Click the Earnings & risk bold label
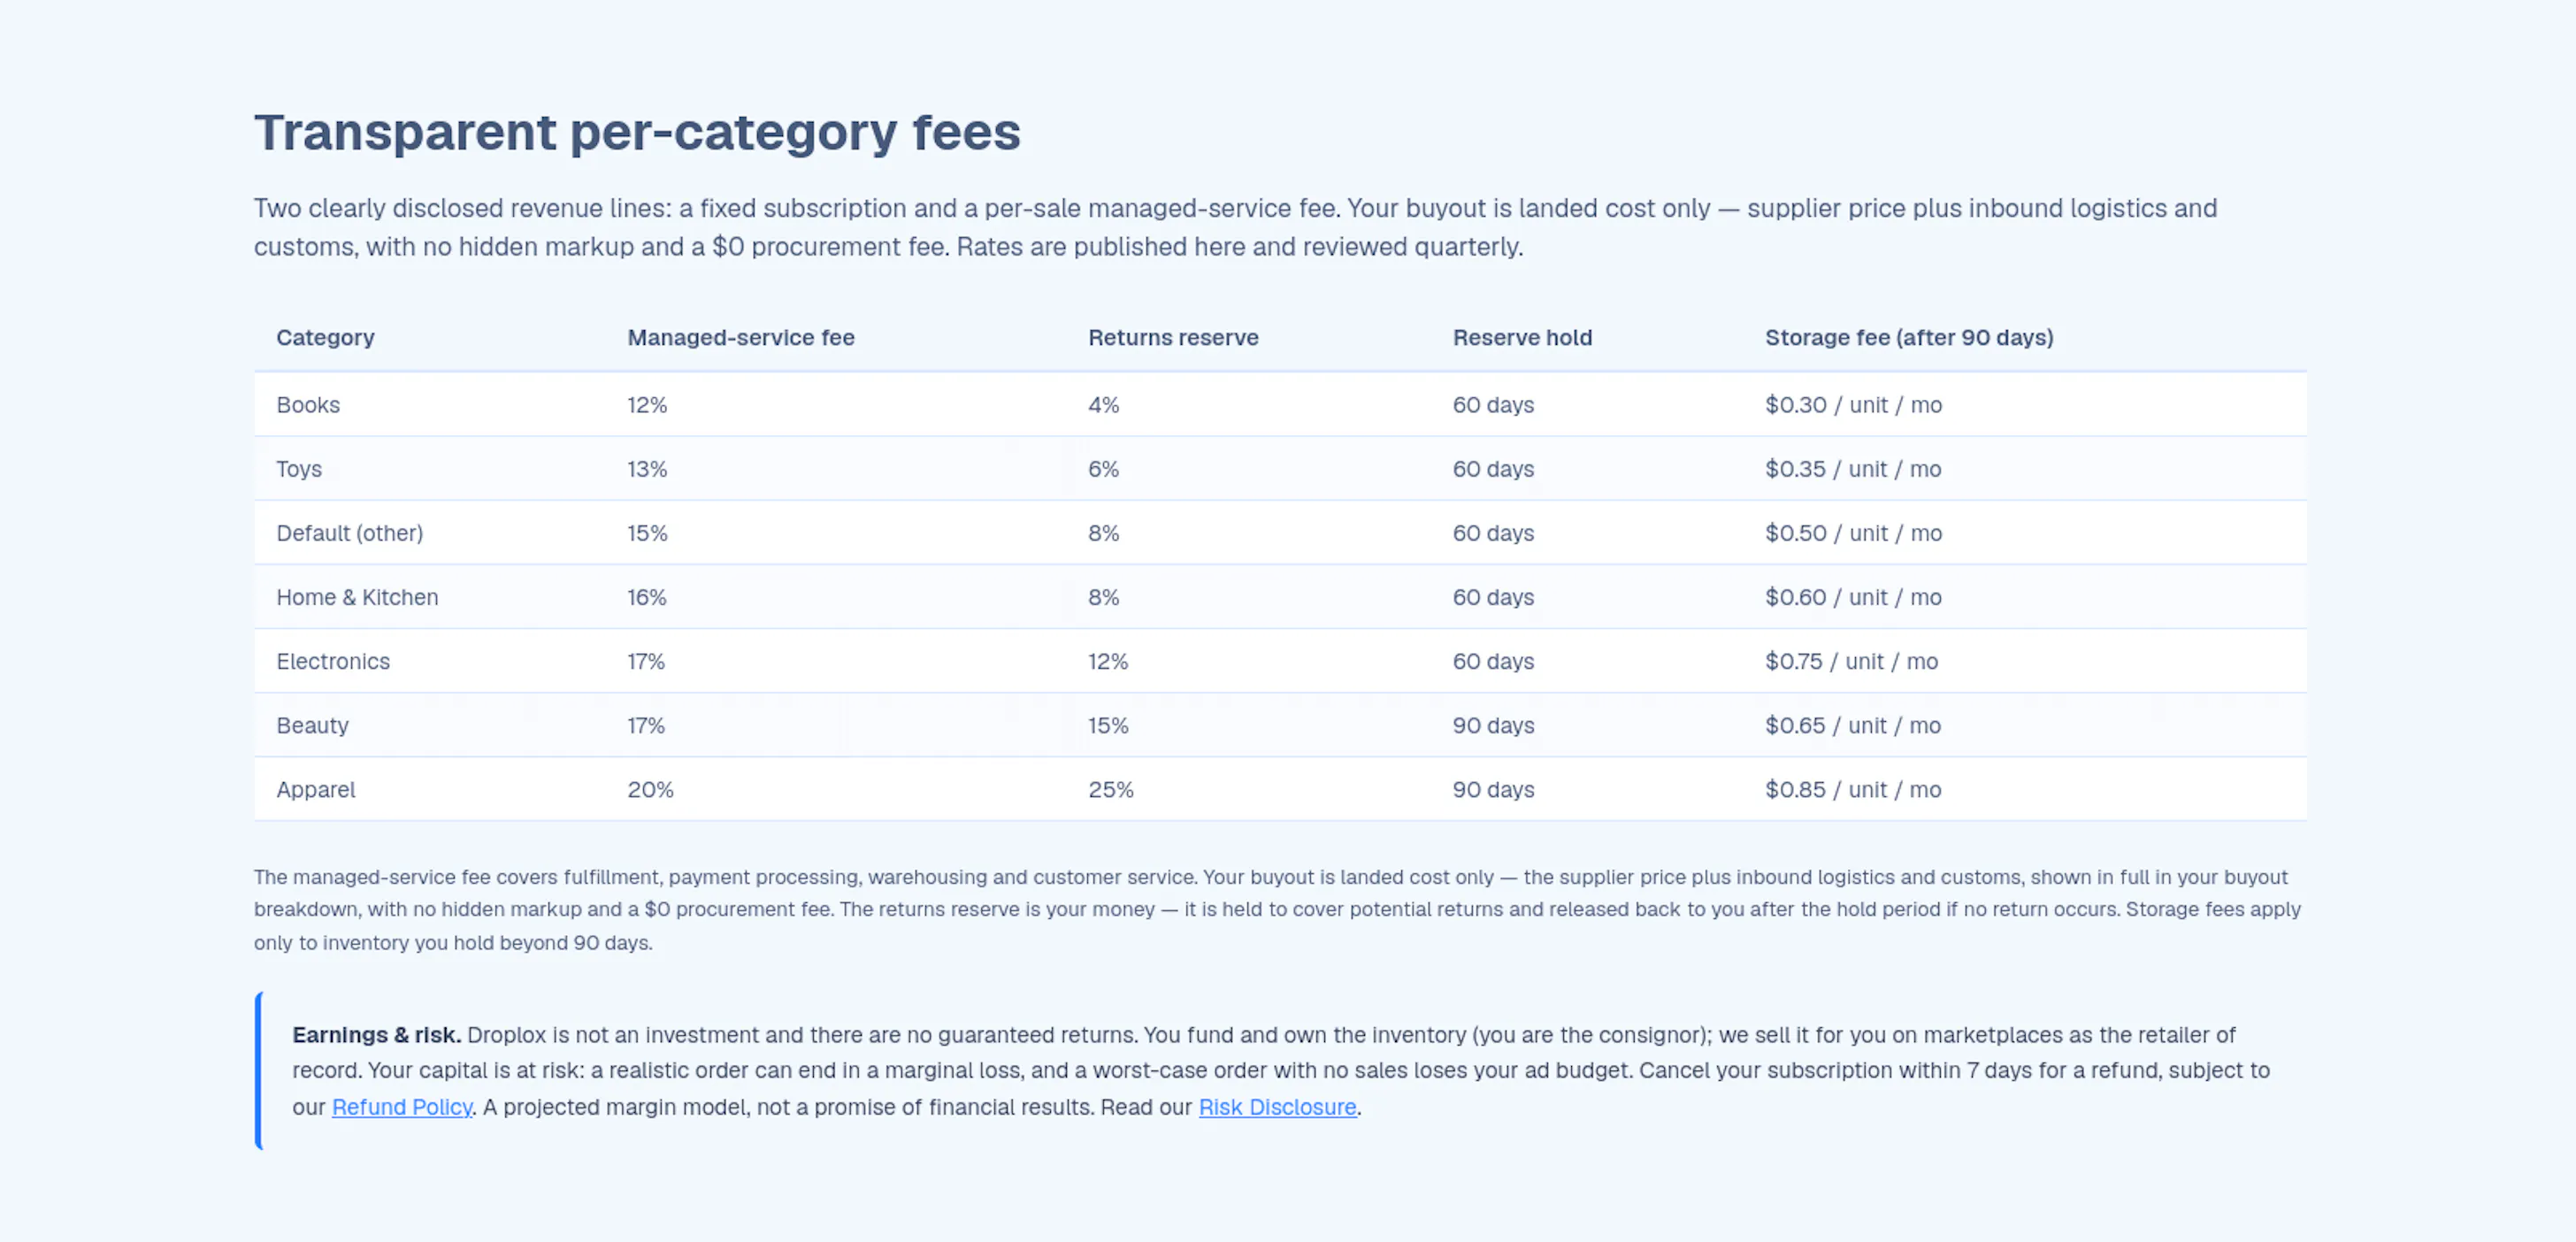This screenshot has height=1242, width=2576. click(x=376, y=1035)
